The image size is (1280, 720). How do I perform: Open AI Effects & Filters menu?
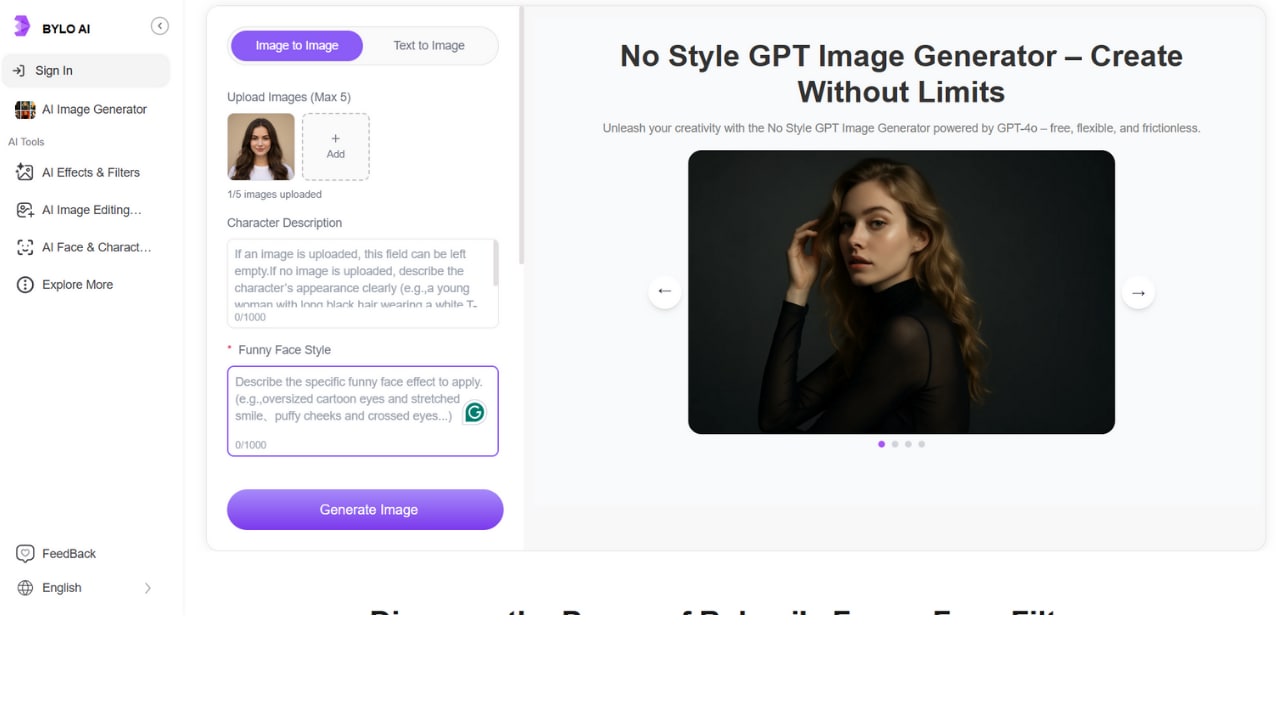click(x=86, y=172)
